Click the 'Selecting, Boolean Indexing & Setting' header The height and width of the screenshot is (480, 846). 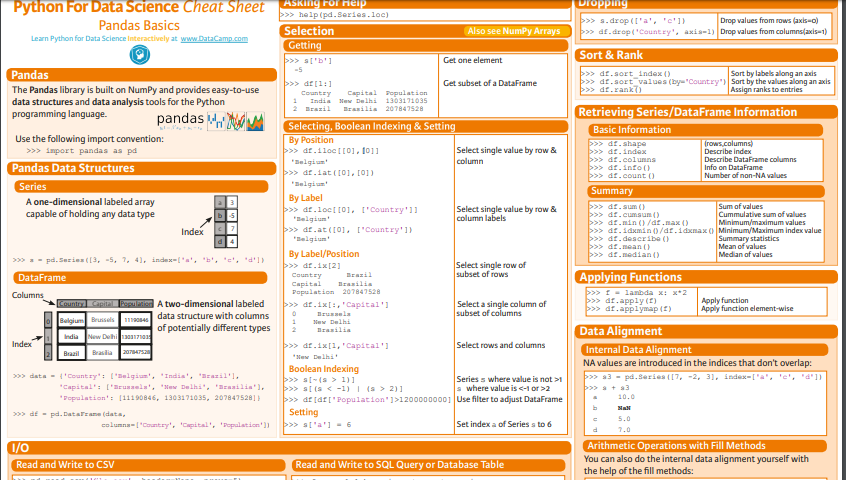[x=426, y=127]
